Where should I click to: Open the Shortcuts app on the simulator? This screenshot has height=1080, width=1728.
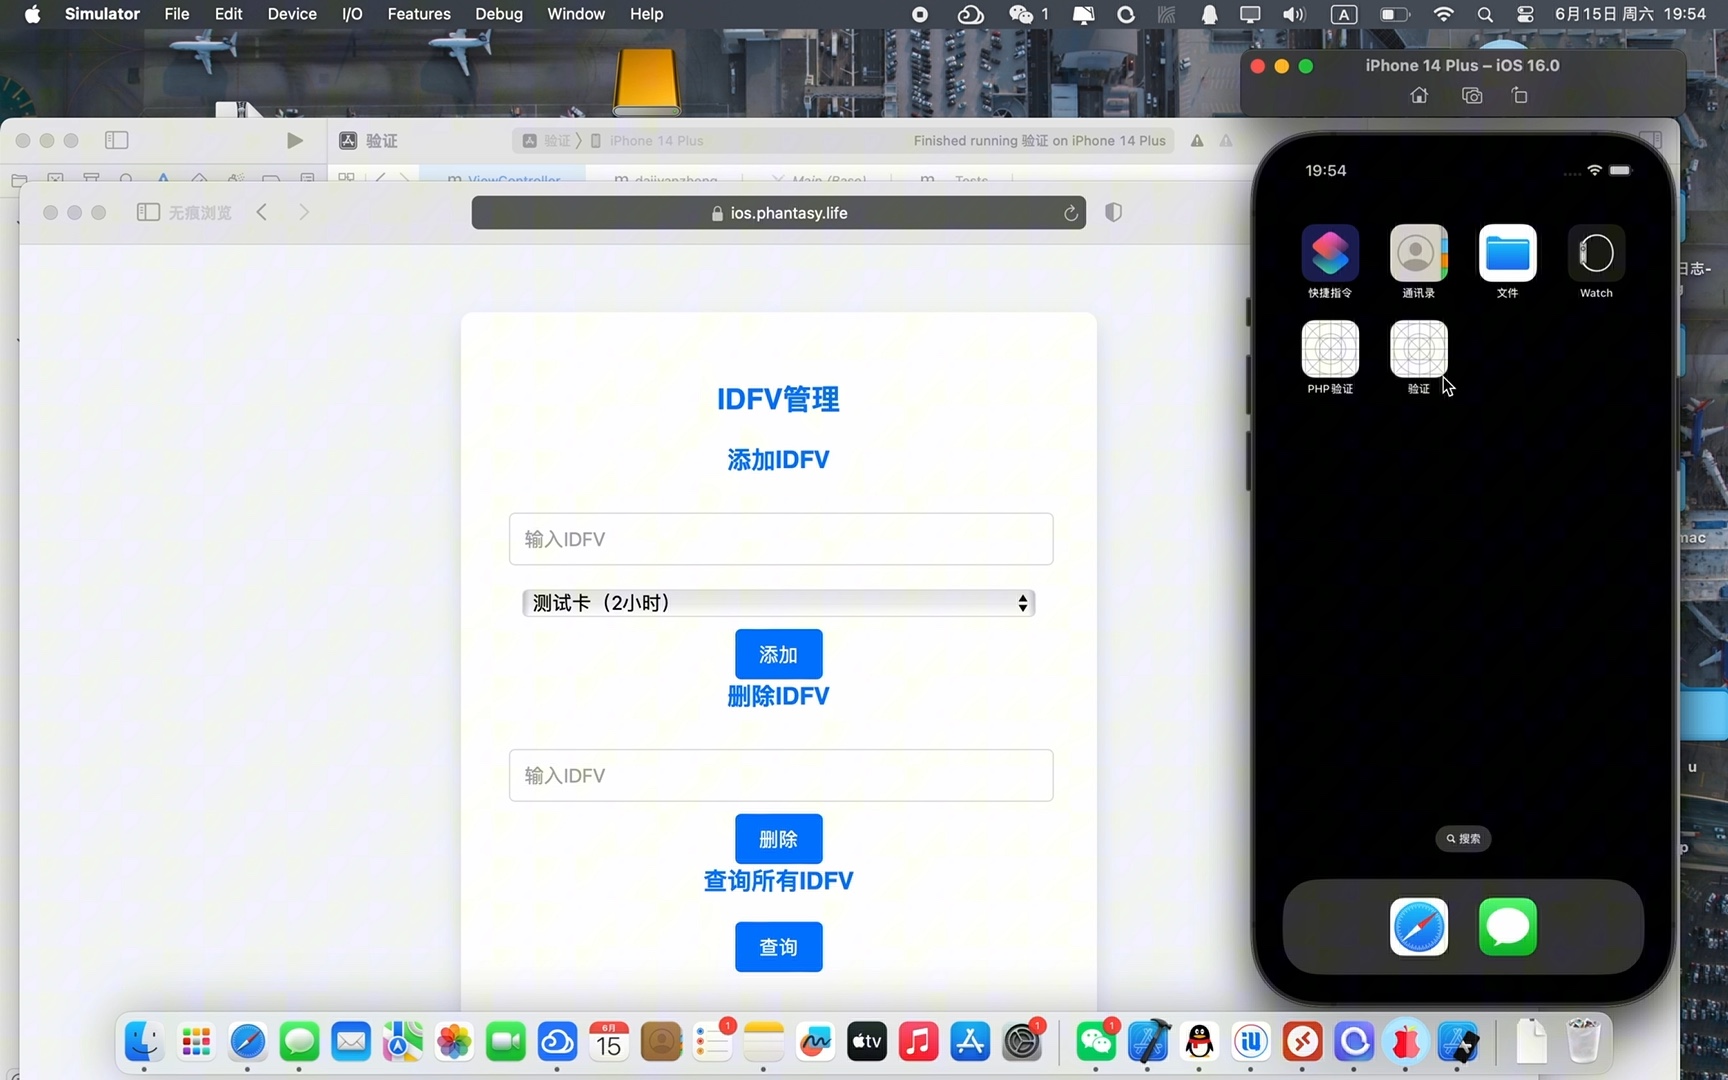tap(1330, 253)
